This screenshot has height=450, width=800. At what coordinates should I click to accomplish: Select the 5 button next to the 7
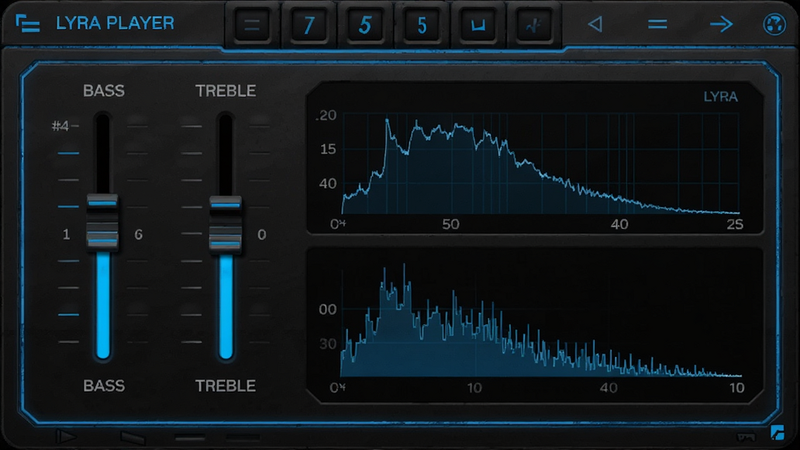[365, 24]
